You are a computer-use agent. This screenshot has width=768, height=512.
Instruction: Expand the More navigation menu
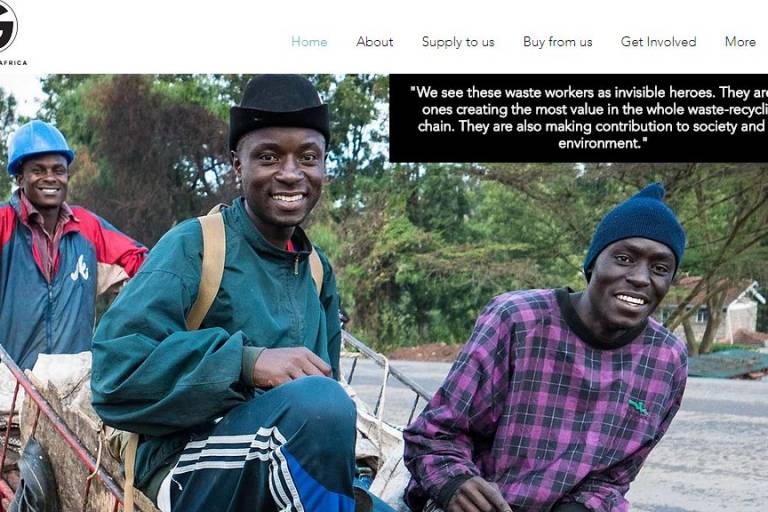click(740, 42)
